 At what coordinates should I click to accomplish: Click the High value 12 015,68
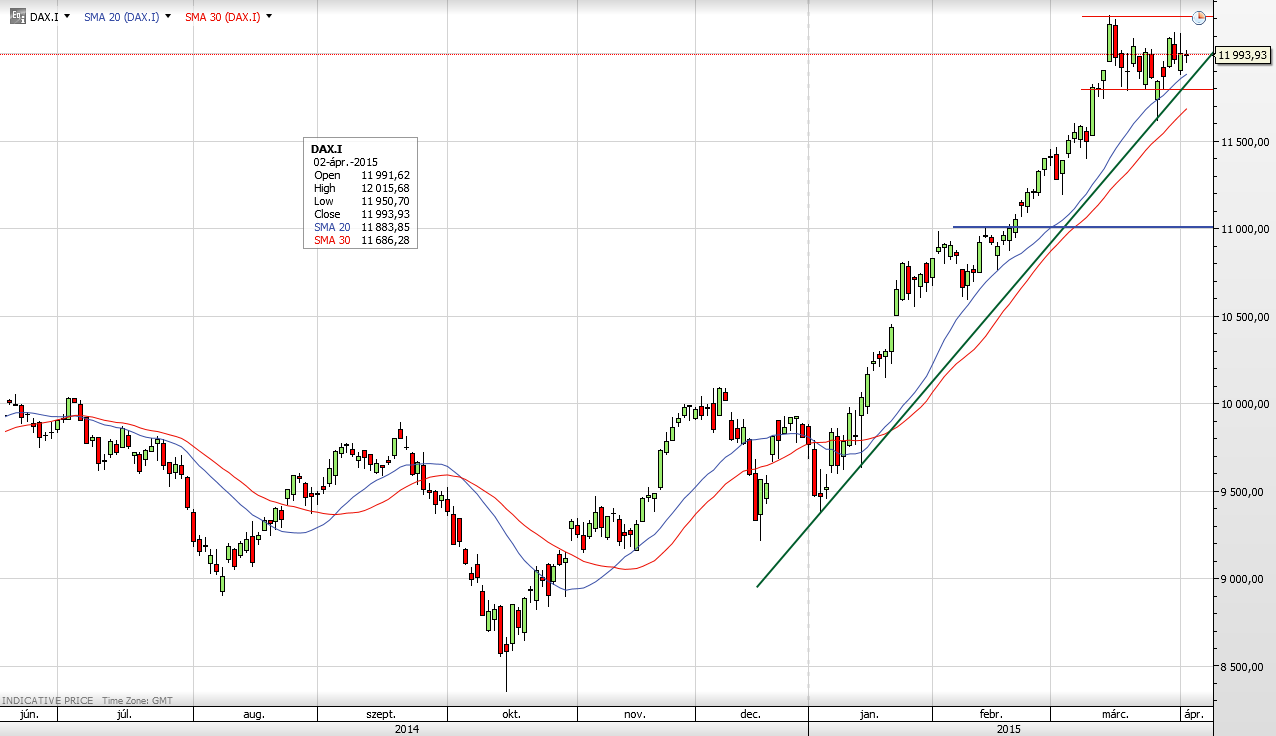pyautogui.click(x=386, y=188)
